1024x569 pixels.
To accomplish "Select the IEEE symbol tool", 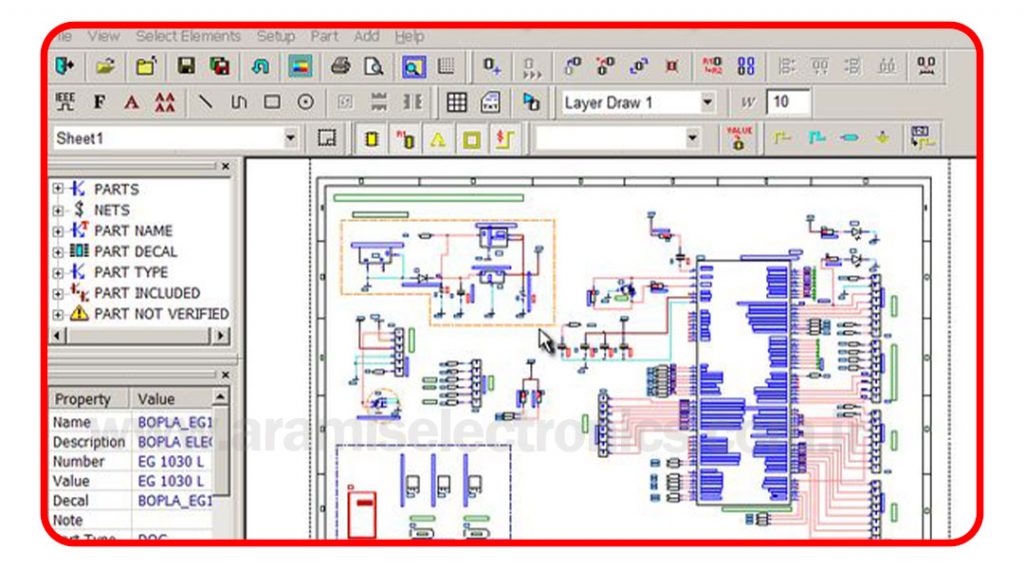I will click(x=65, y=102).
